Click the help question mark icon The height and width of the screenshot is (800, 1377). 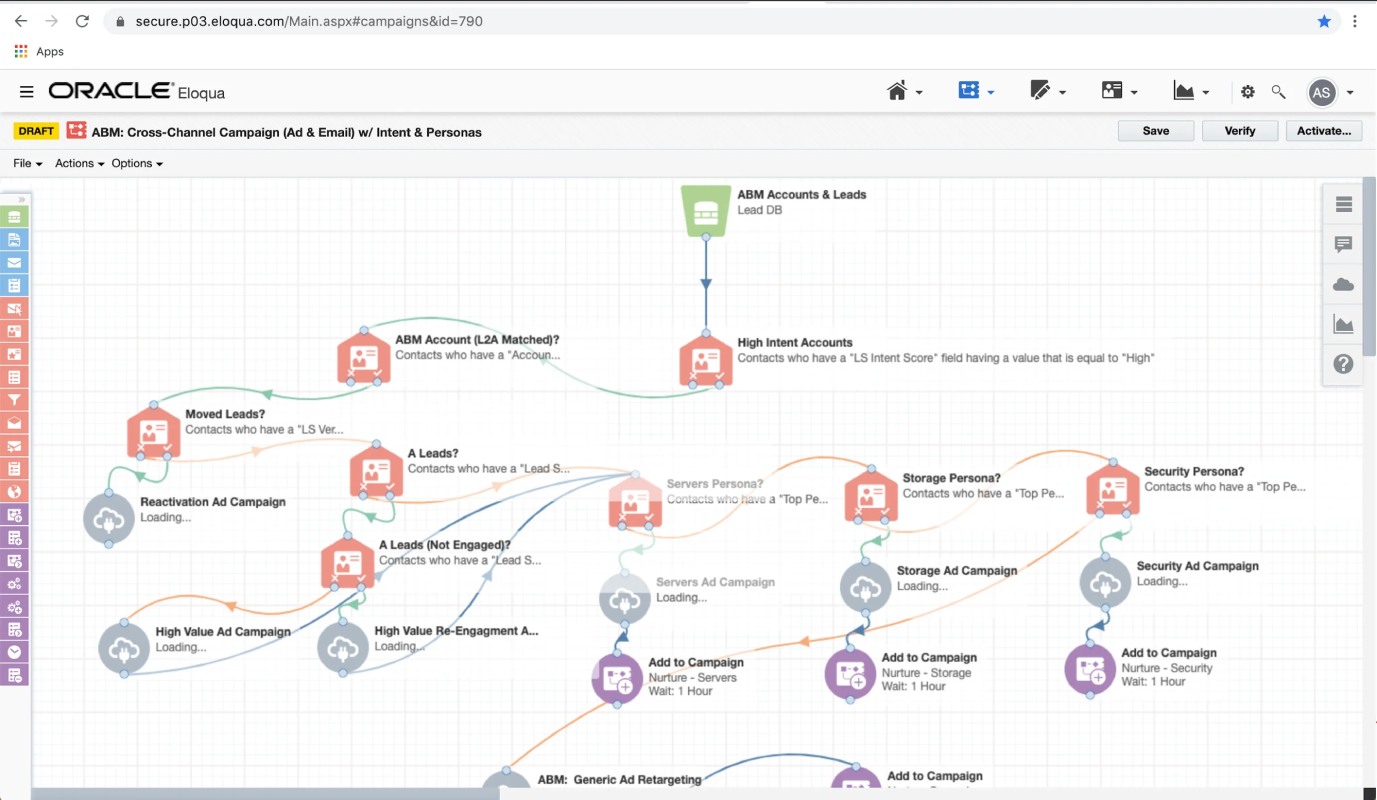[x=1343, y=364]
